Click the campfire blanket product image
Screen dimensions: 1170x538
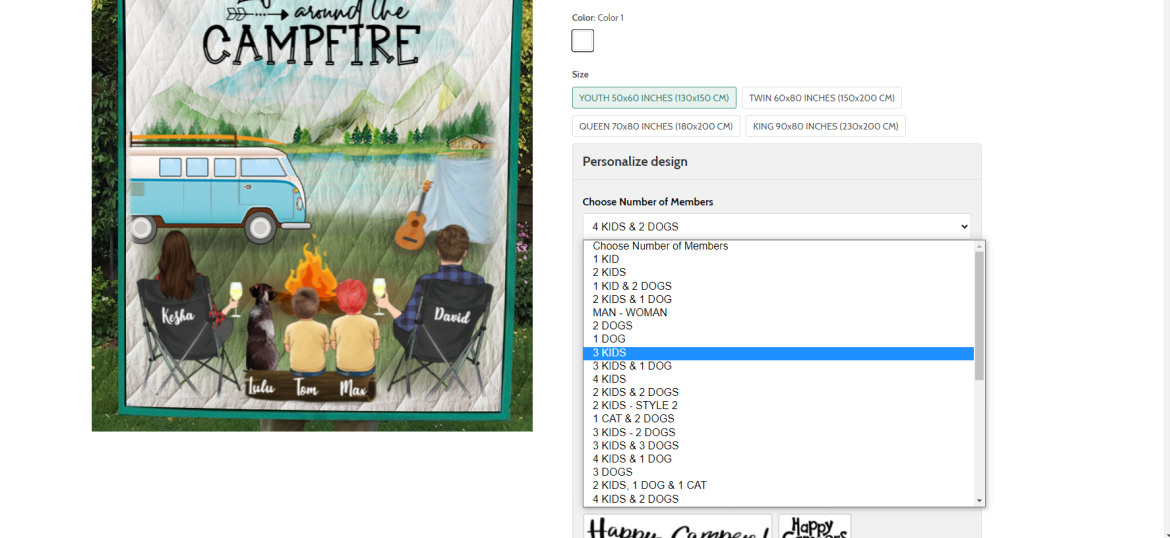312,215
